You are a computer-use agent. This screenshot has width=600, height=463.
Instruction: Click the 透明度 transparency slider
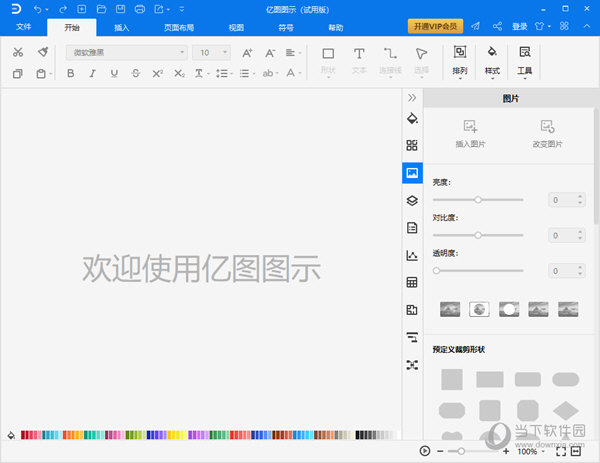click(x=478, y=271)
